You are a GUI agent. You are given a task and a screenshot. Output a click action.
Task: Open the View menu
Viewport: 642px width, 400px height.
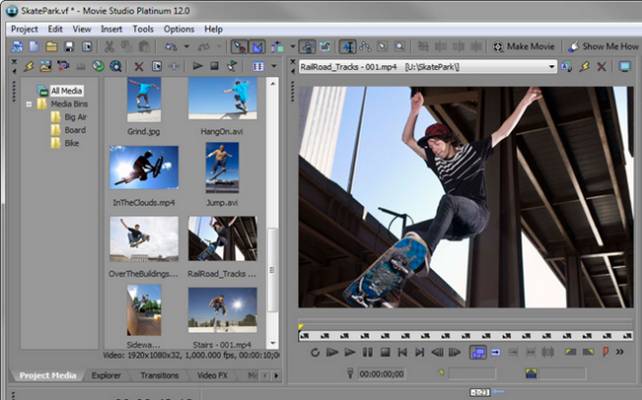coord(82,29)
